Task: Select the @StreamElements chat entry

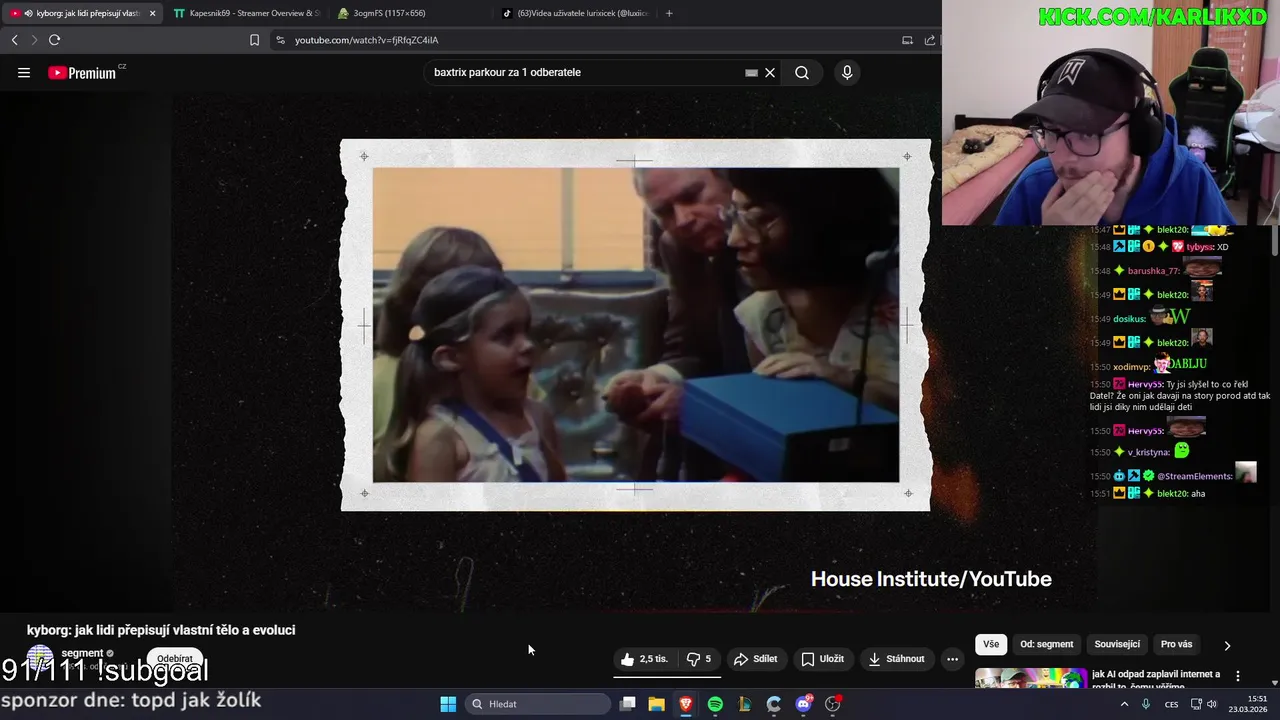Action: point(1173,474)
